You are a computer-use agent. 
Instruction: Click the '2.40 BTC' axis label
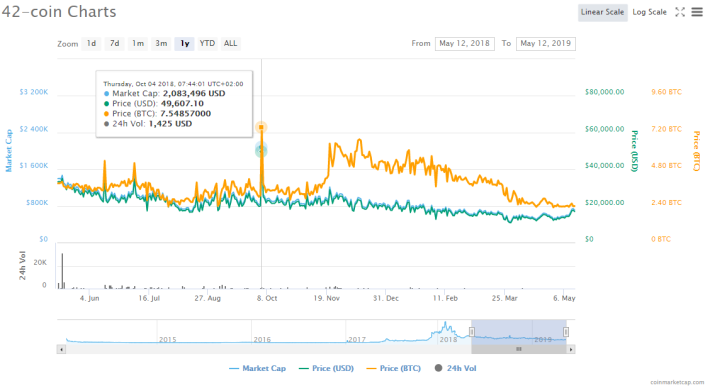coord(667,203)
